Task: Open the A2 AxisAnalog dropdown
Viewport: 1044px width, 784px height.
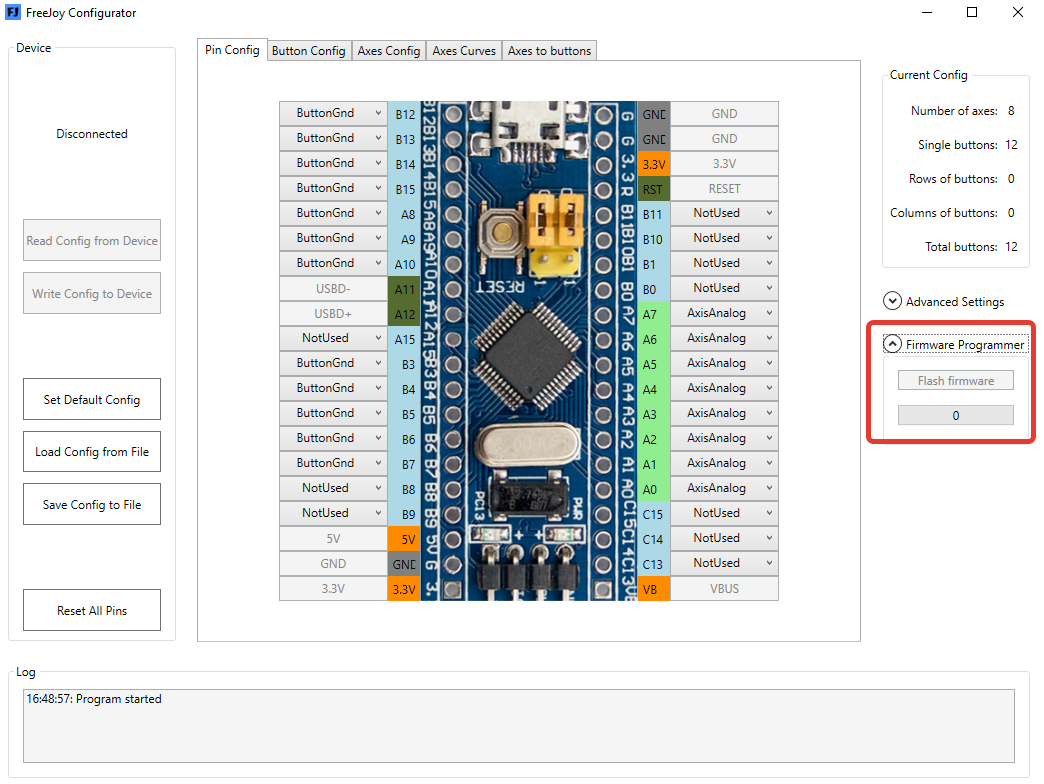Action: click(724, 438)
